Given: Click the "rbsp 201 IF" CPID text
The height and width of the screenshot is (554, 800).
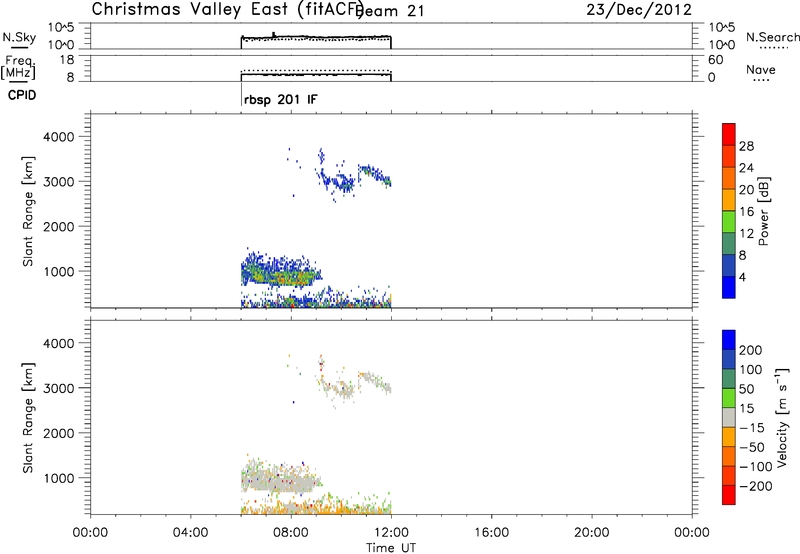Looking at the screenshot, I should 280,99.
